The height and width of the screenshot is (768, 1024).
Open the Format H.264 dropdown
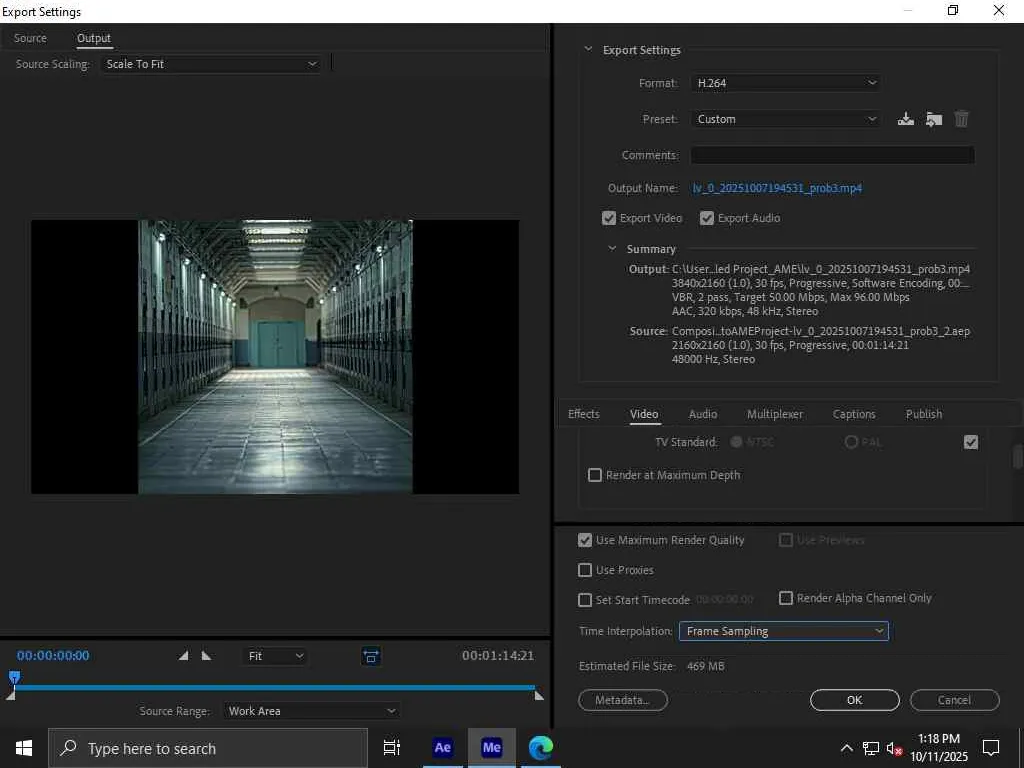click(785, 83)
